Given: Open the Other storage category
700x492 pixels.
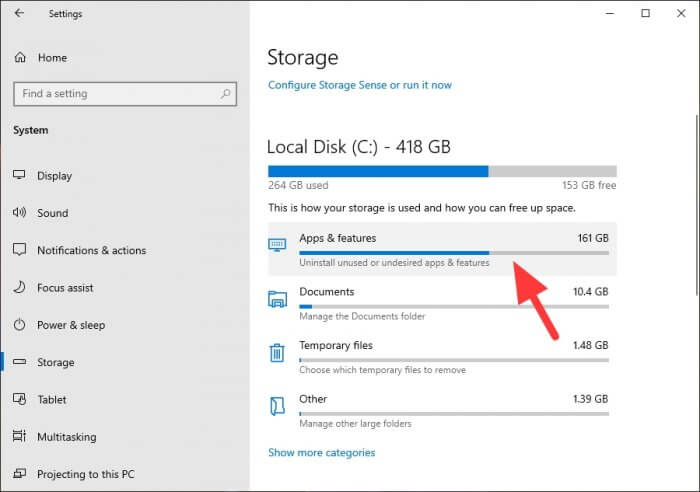Looking at the screenshot, I should [442, 410].
